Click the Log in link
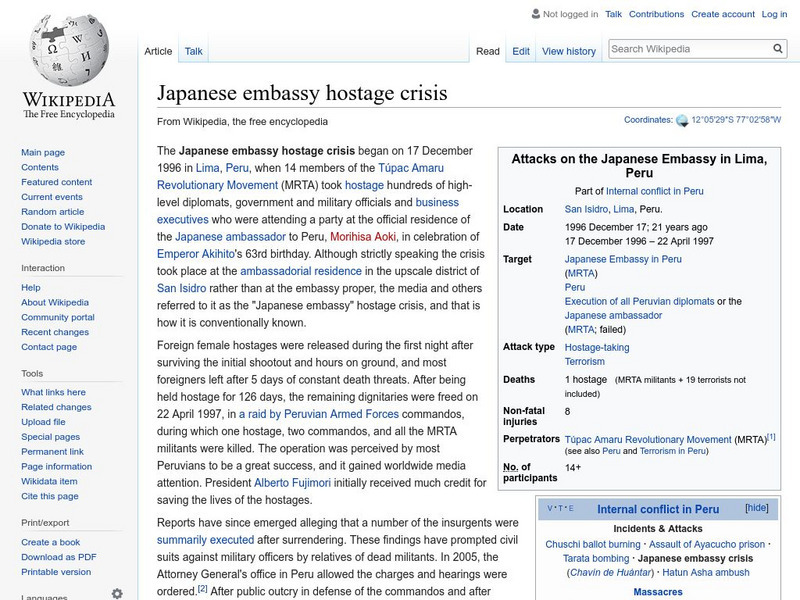800x600 pixels. (776, 14)
